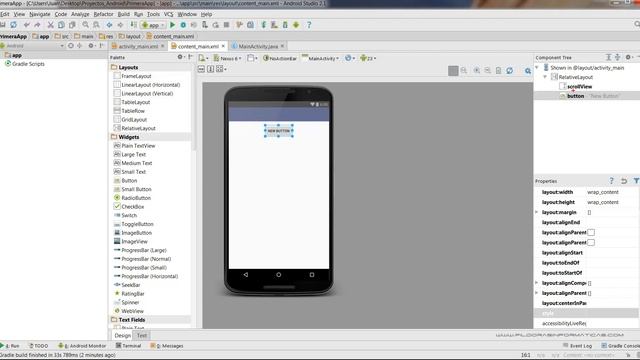Click the Expand All icon in Component Tree
Screen dimensions: 640x360
tap(608, 57)
